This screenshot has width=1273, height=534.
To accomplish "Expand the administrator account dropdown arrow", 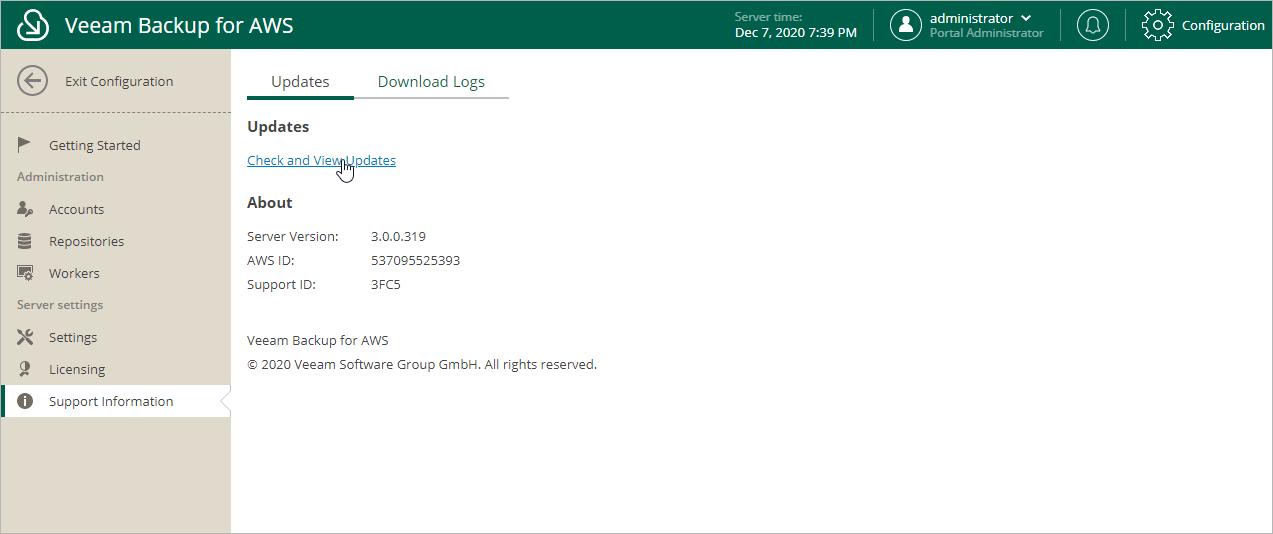I will (x=1026, y=18).
